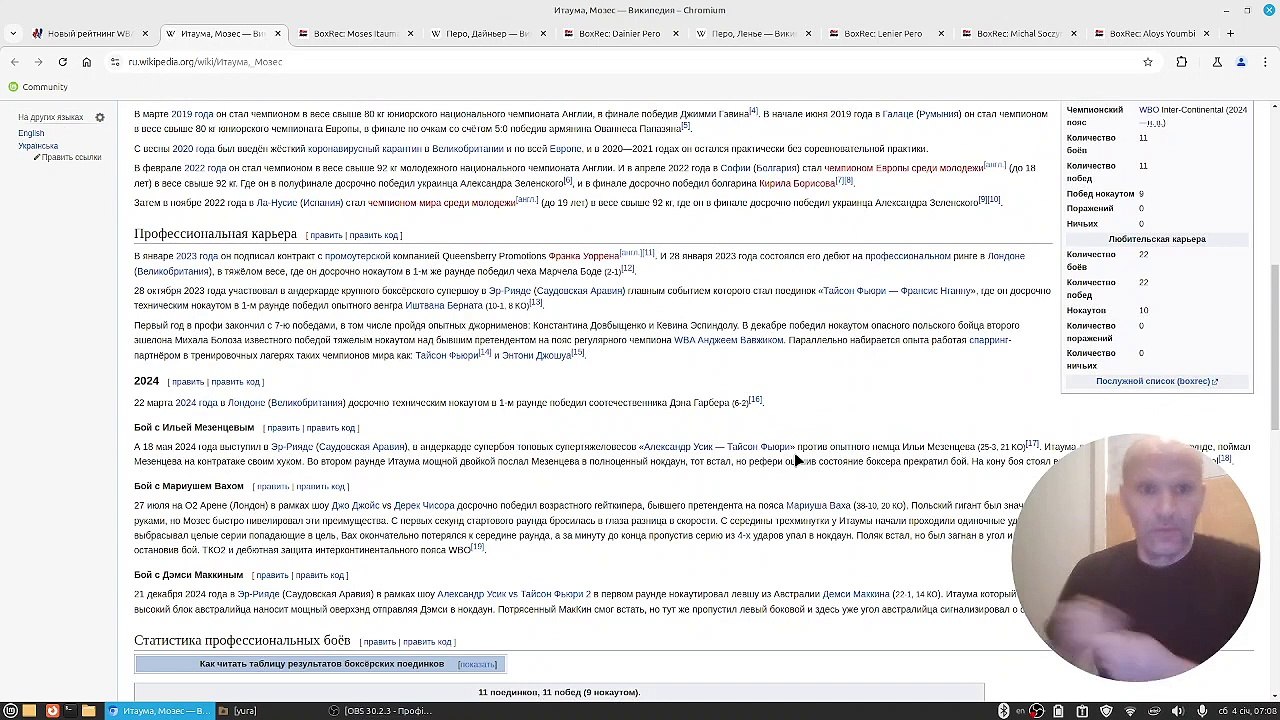Open the Community bookmark
The height and width of the screenshot is (720, 1280).
[x=38, y=87]
